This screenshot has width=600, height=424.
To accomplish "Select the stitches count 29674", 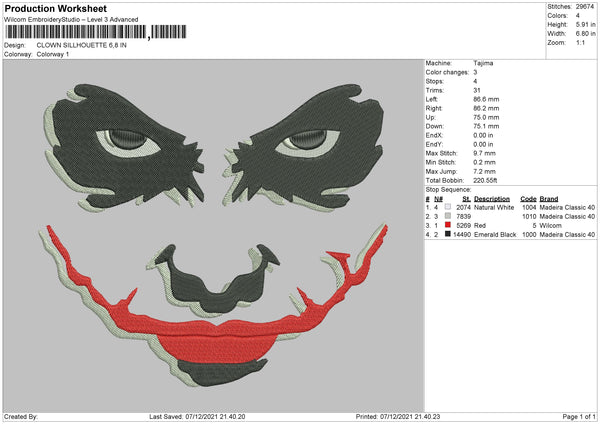I will coord(585,7).
